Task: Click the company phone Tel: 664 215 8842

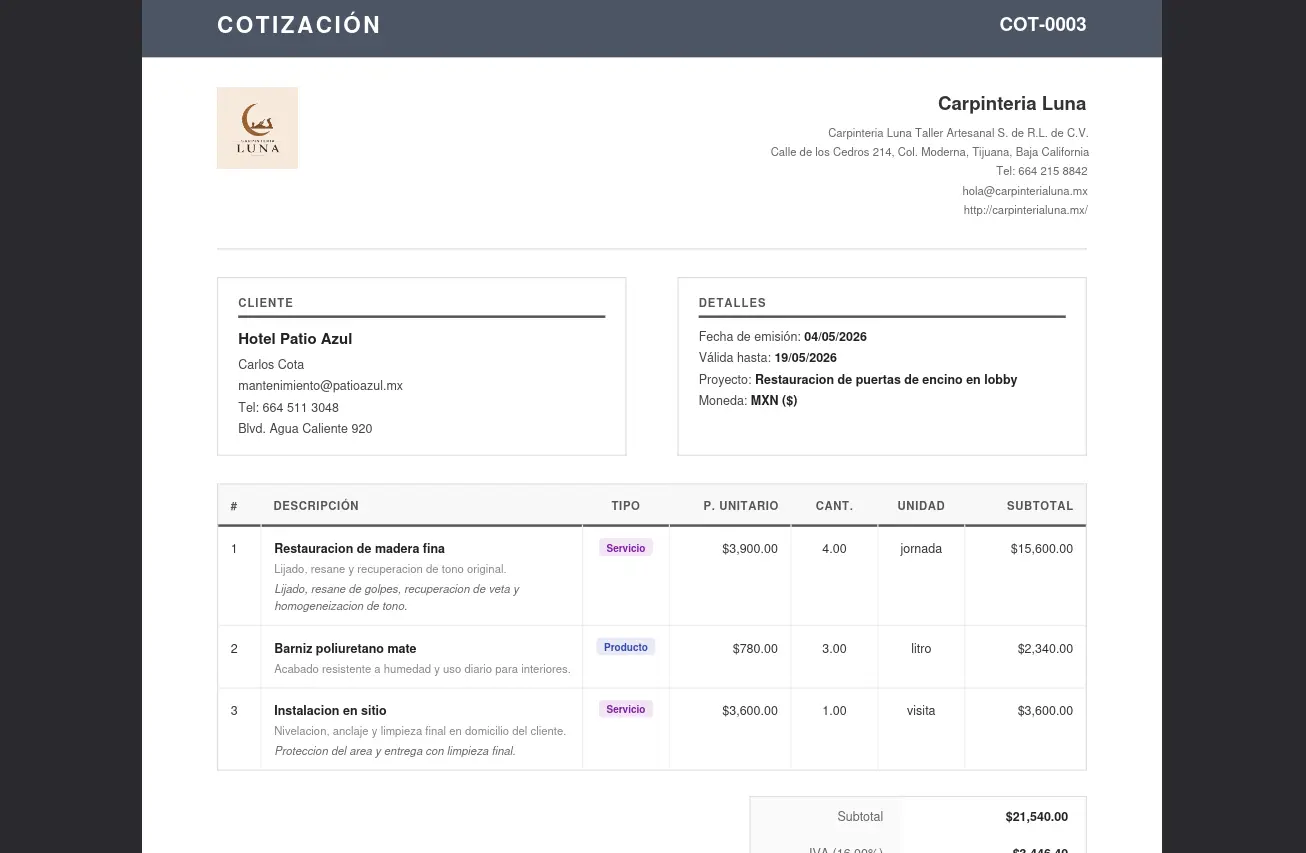Action: pyautogui.click(x=1042, y=172)
